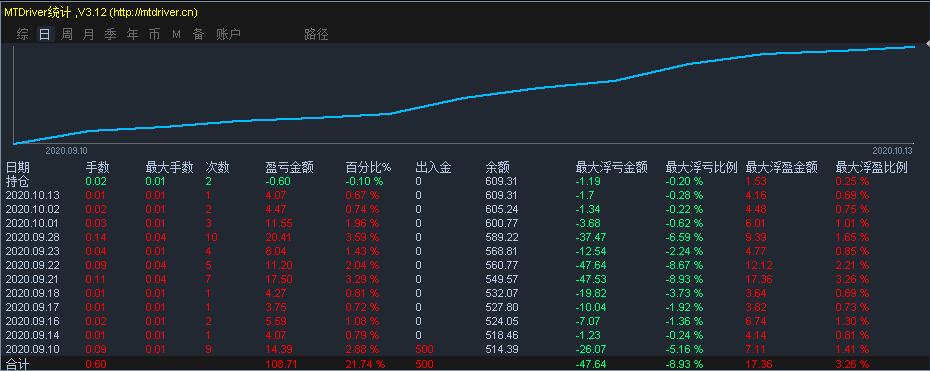The width and height of the screenshot is (930, 371).
Task: Select the 币 currency tab
Action: (154, 34)
